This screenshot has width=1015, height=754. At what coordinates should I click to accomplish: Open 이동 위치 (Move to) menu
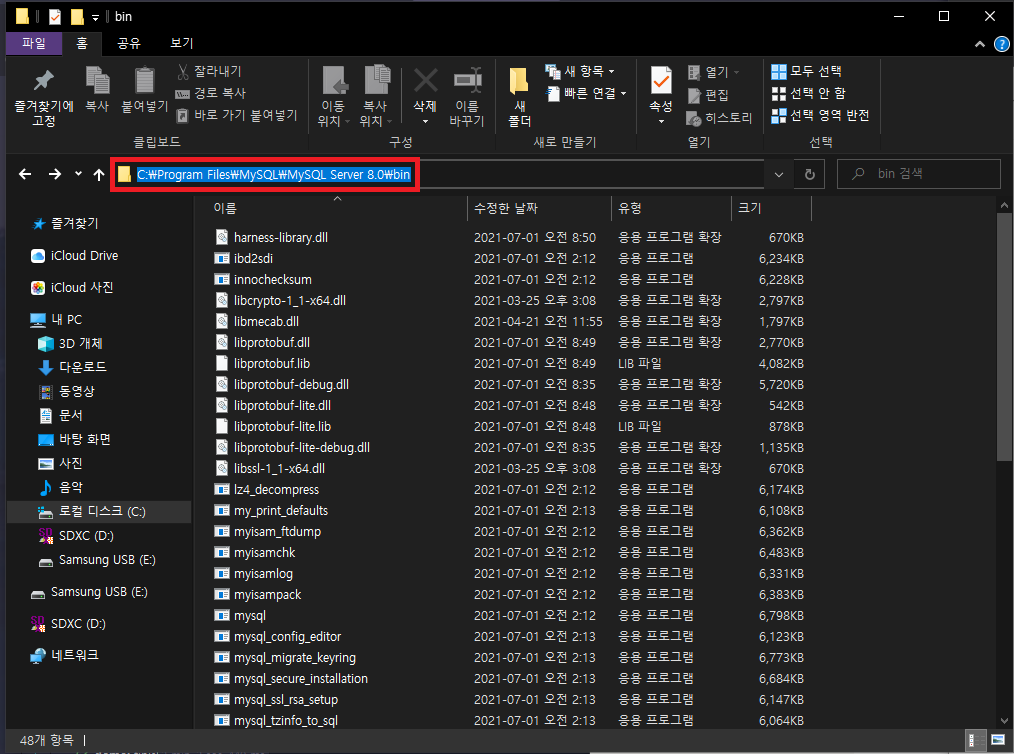[333, 97]
